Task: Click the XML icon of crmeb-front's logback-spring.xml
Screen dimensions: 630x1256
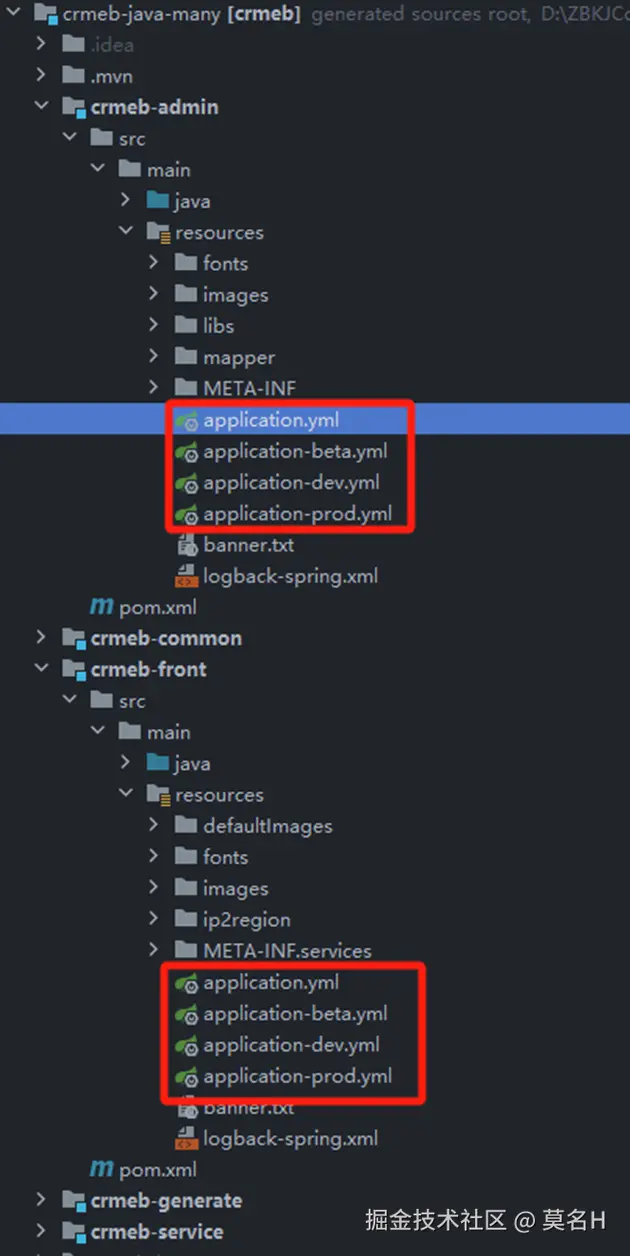Action: click(x=186, y=1139)
